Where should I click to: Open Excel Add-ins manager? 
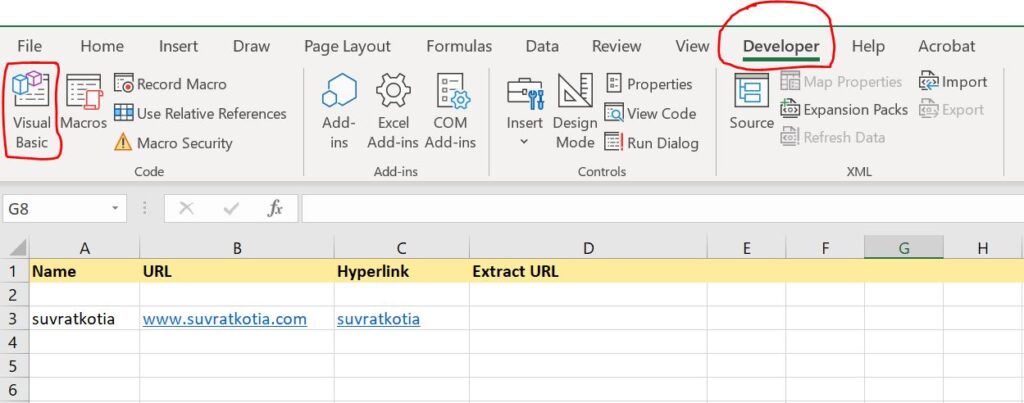[392, 111]
